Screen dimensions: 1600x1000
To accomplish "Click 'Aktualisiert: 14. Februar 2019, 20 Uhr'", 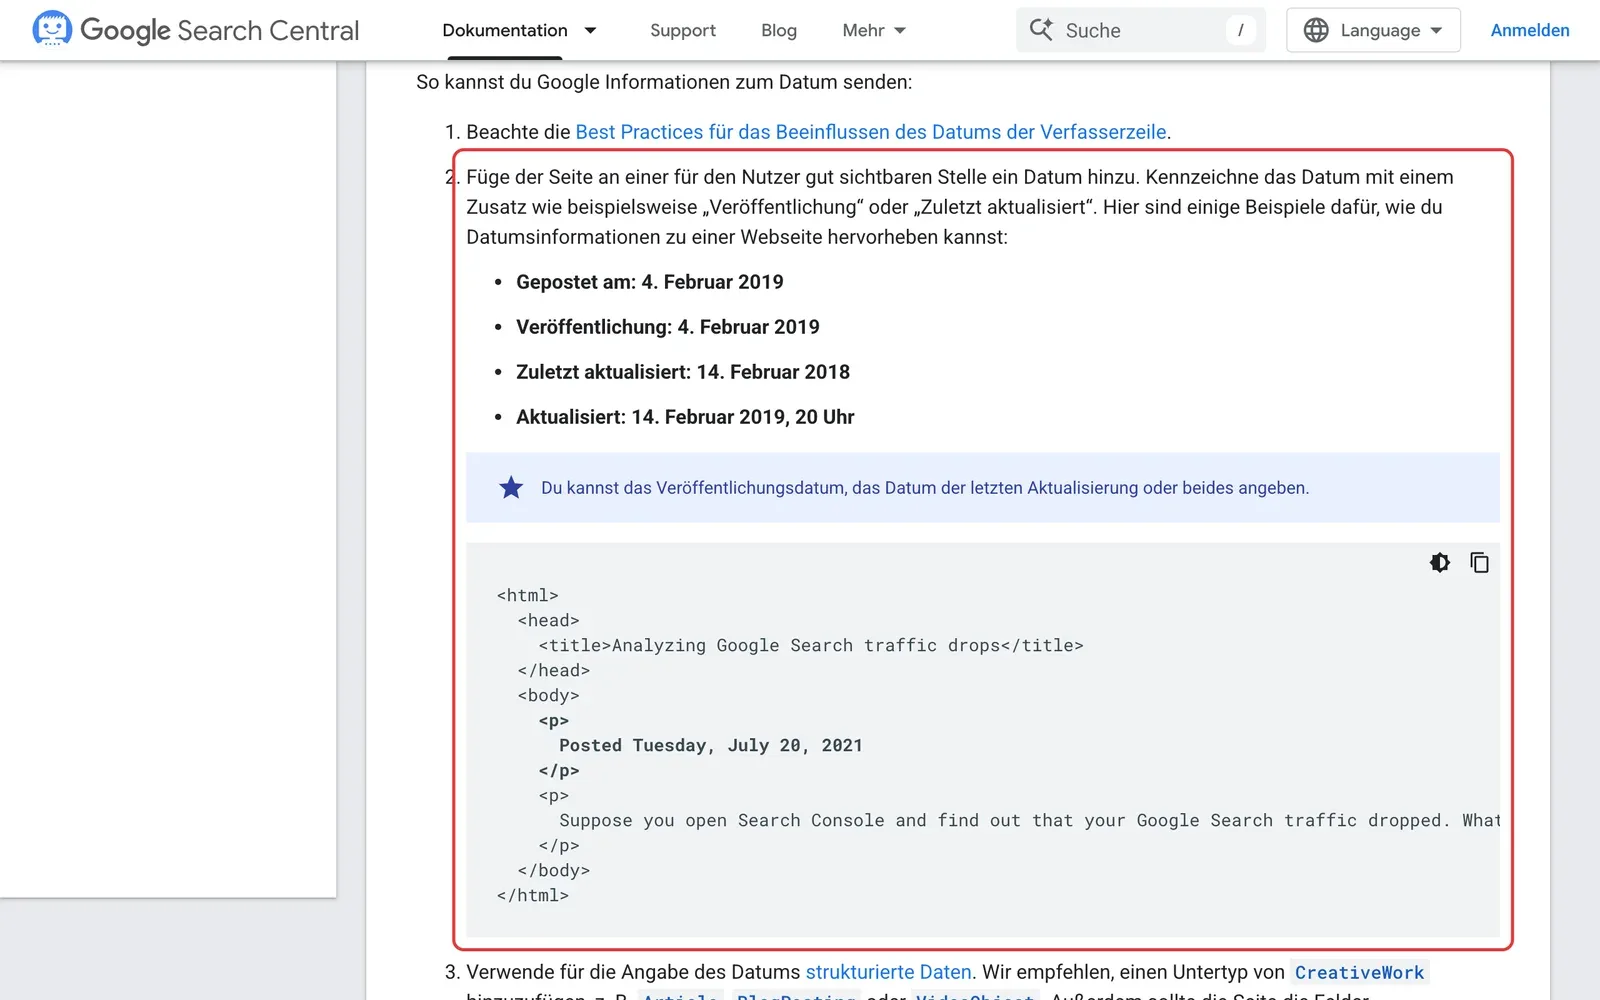I will pos(685,417).
